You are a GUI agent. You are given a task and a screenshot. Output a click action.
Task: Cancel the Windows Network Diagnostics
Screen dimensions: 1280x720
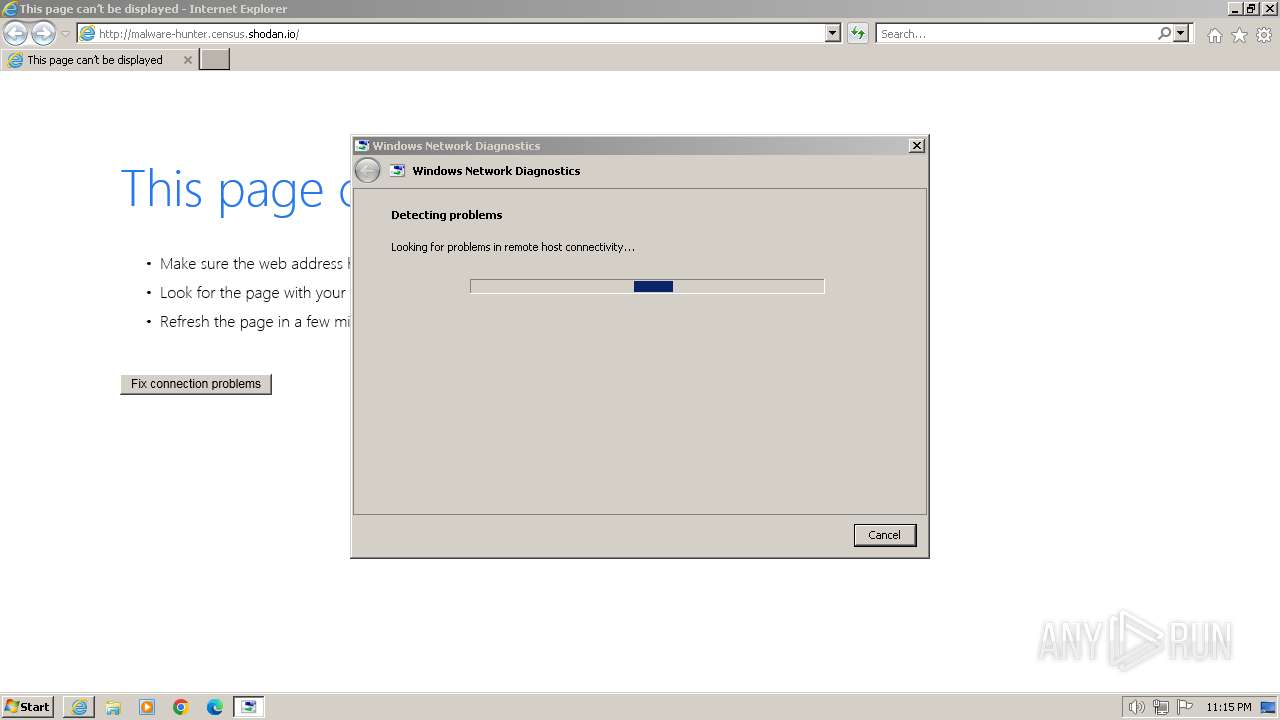pos(885,535)
